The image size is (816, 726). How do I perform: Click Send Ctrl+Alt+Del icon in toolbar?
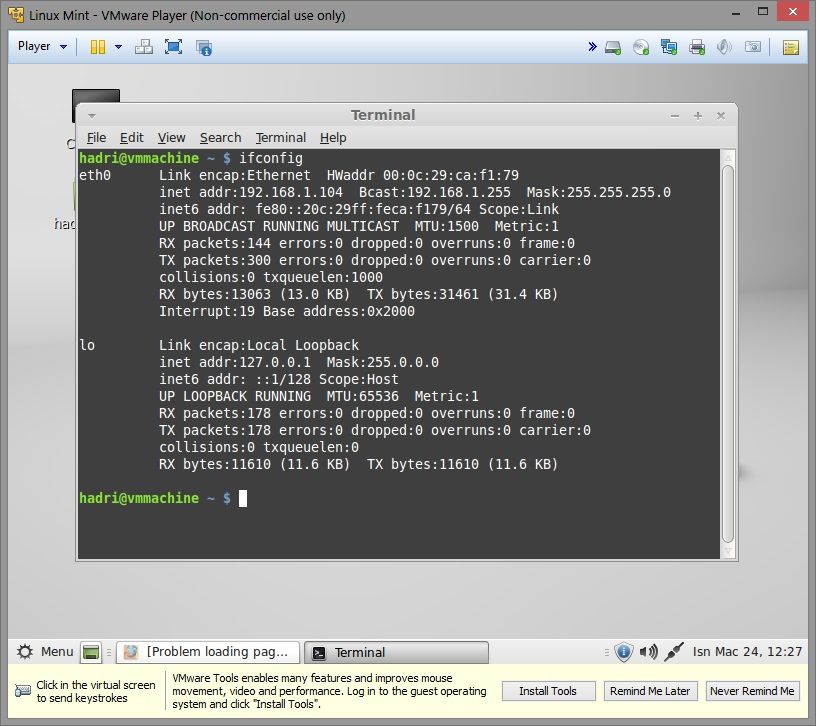[144, 47]
